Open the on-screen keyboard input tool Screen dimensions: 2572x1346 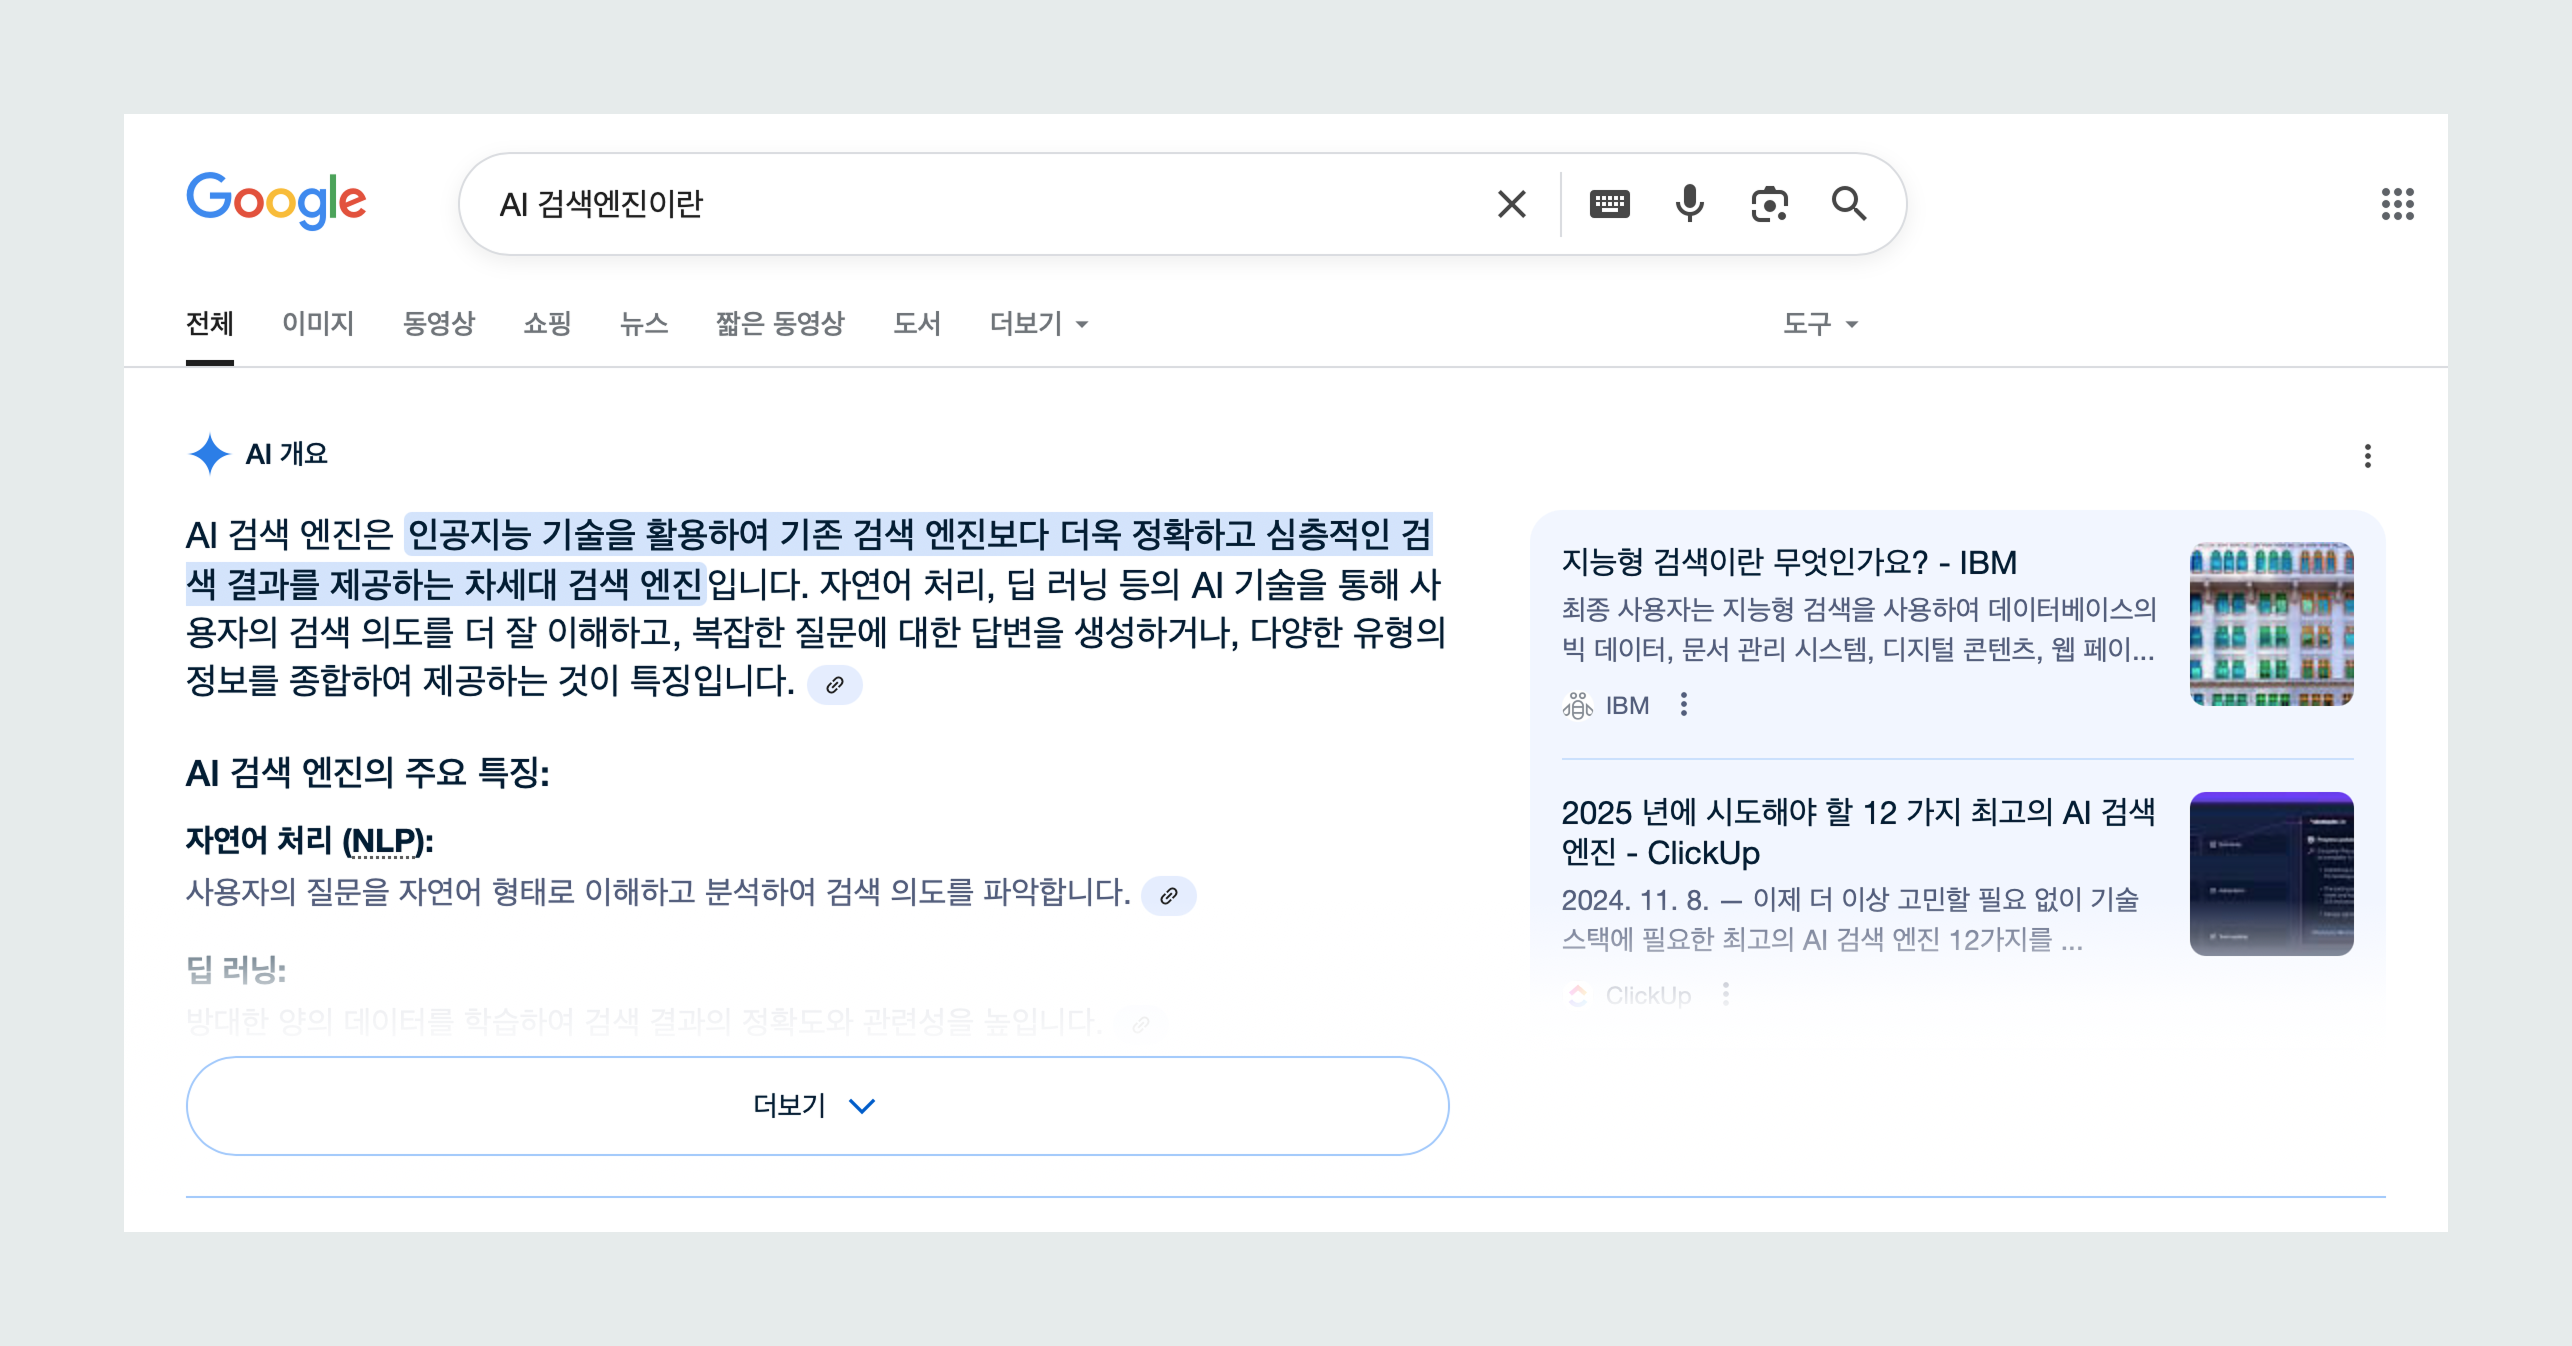1609,204
